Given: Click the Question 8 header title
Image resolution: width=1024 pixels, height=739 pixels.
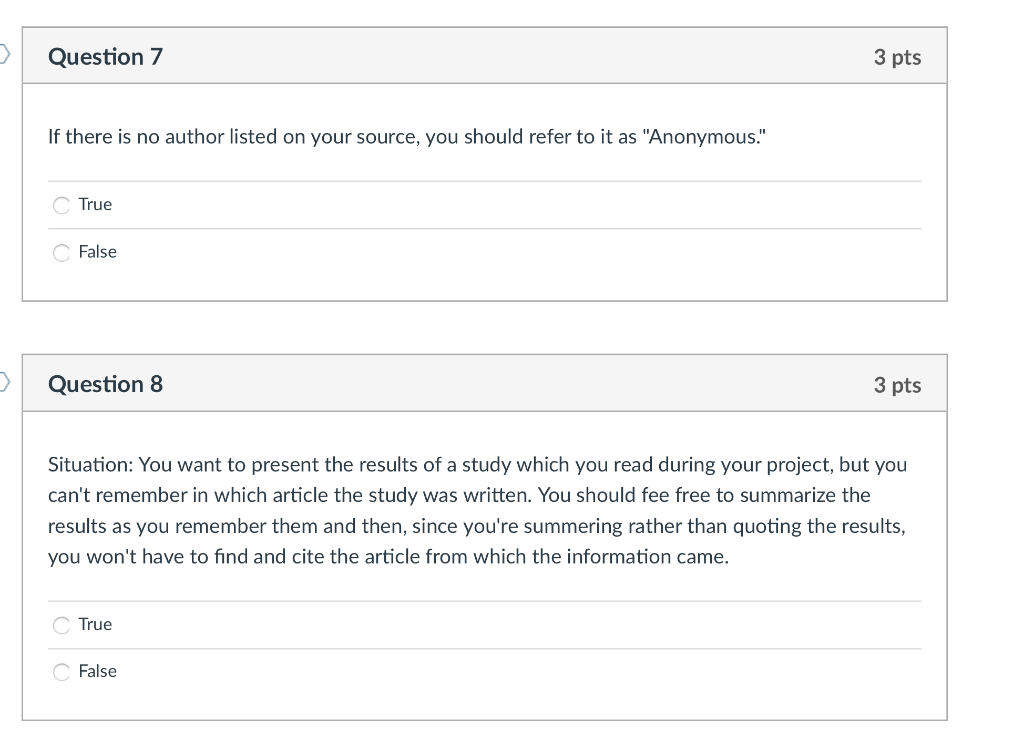Looking at the screenshot, I should tap(105, 384).
